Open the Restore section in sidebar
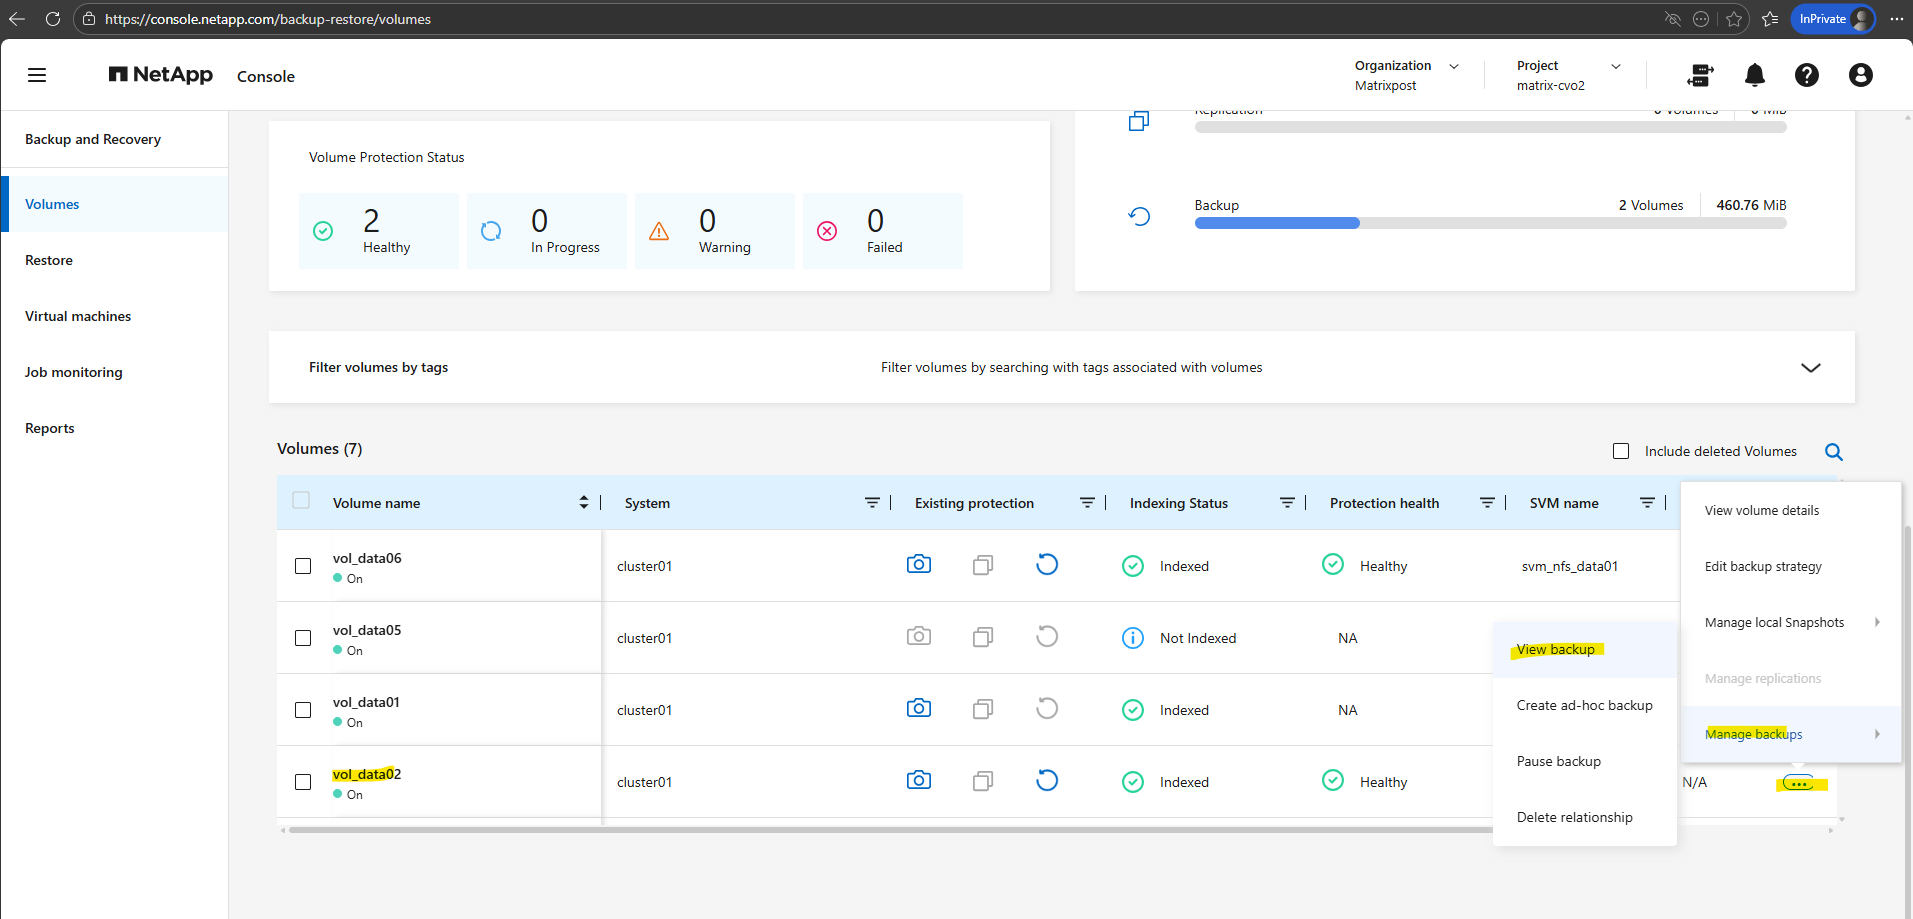 [x=49, y=260]
